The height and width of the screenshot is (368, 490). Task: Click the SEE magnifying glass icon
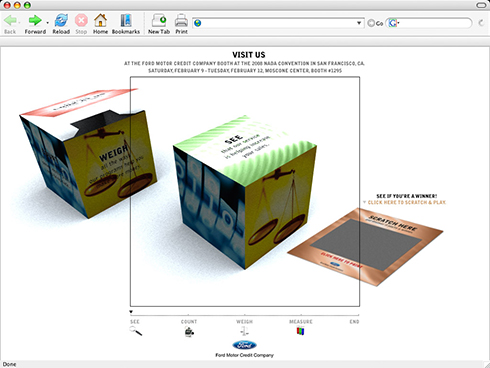pyautogui.click(x=136, y=331)
